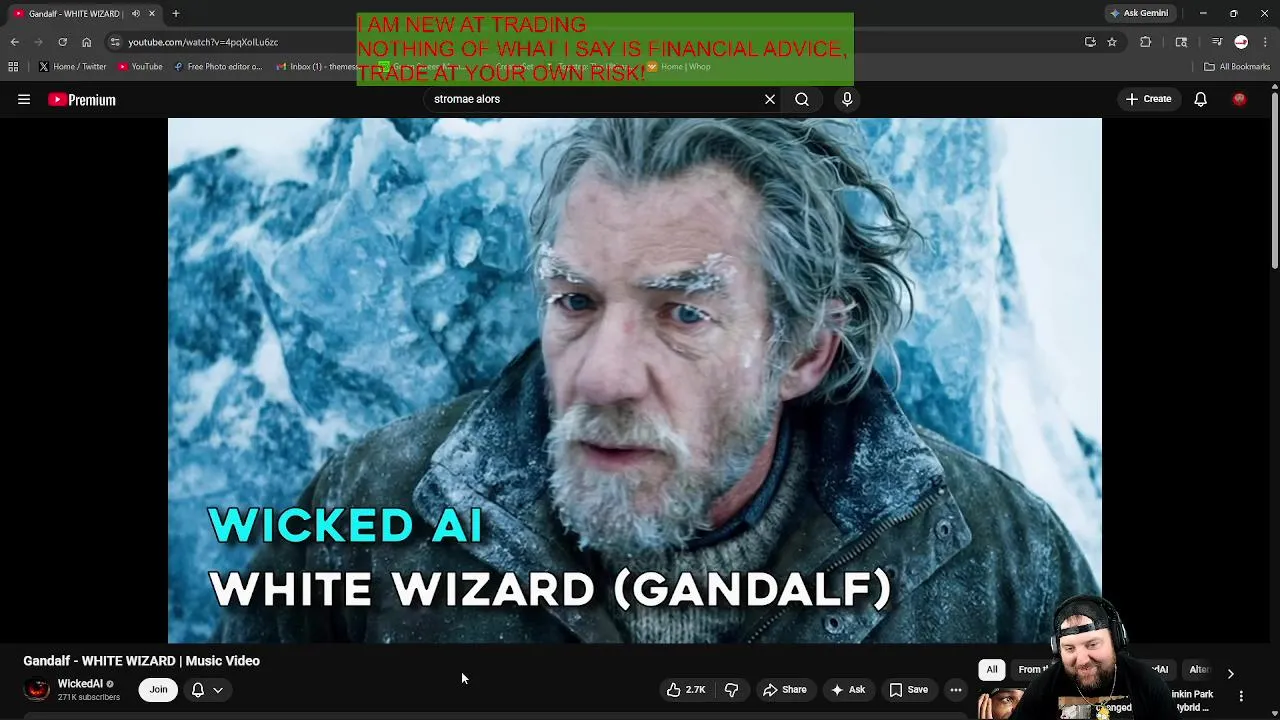1280x720 pixels.
Task: Mute the tab via speaker icon
Action: coord(136,14)
